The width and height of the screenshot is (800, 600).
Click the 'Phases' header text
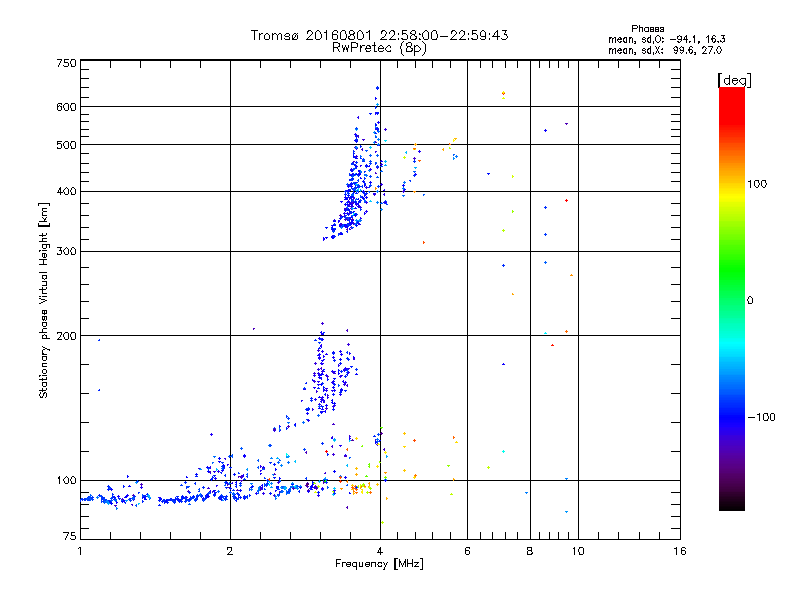pos(647,29)
